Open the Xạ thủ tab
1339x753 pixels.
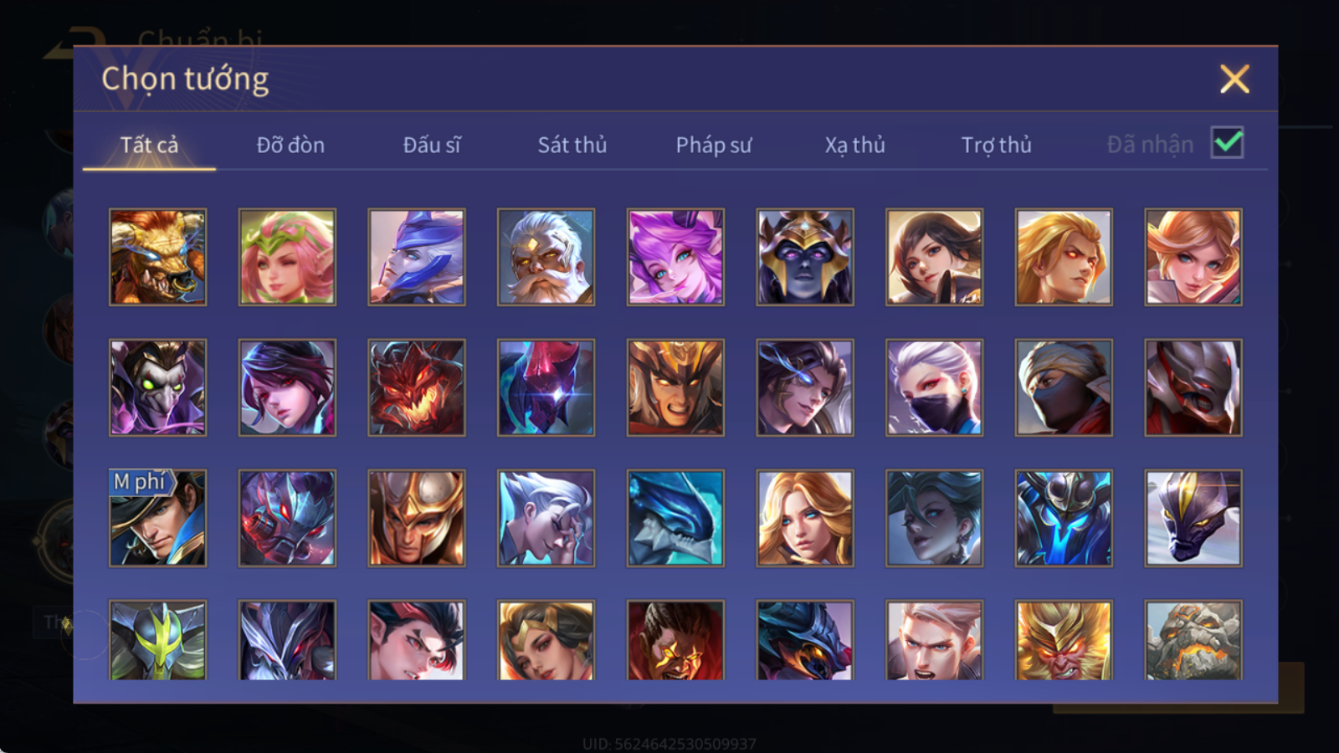[x=855, y=145]
